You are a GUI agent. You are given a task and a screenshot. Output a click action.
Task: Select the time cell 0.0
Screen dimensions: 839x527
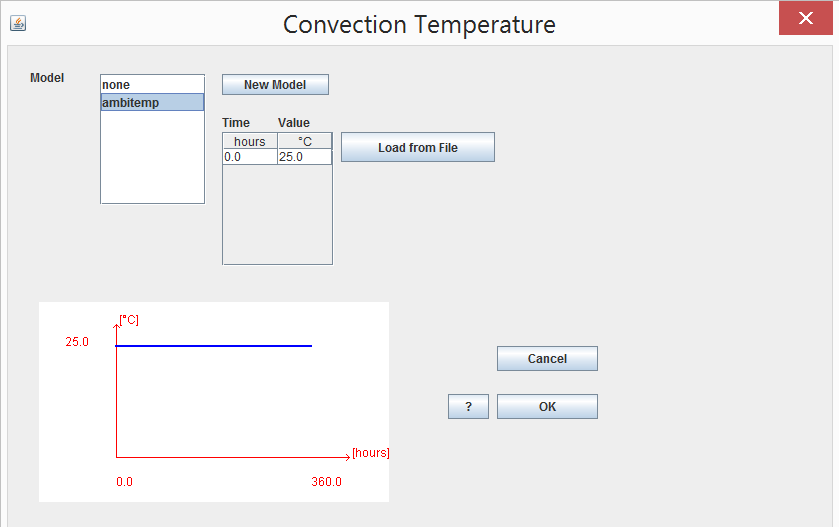coord(250,157)
